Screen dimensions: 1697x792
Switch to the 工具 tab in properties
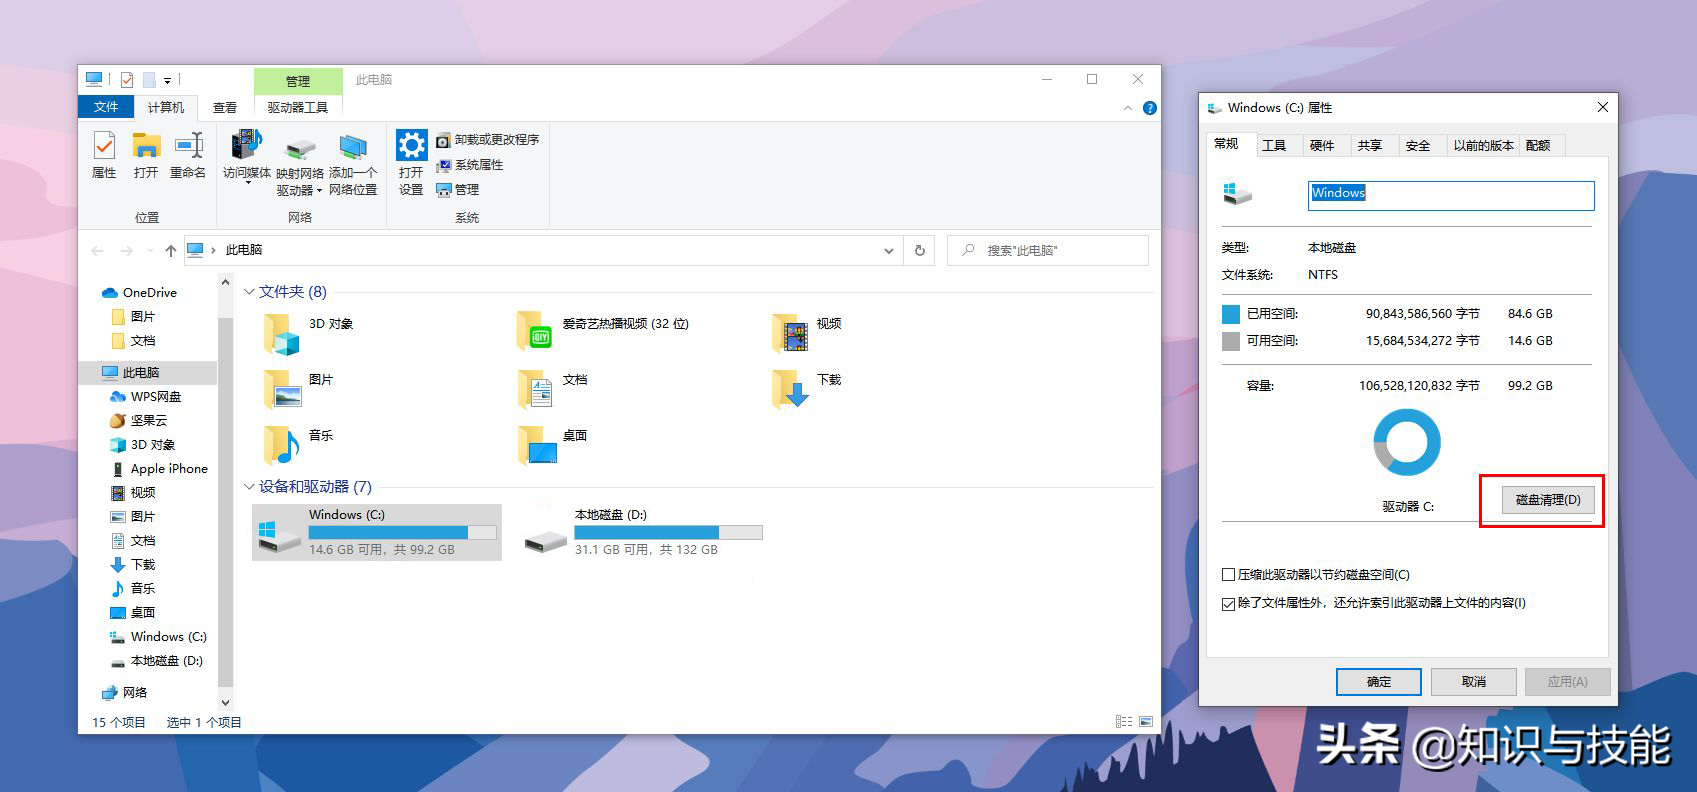pyautogui.click(x=1273, y=145)
